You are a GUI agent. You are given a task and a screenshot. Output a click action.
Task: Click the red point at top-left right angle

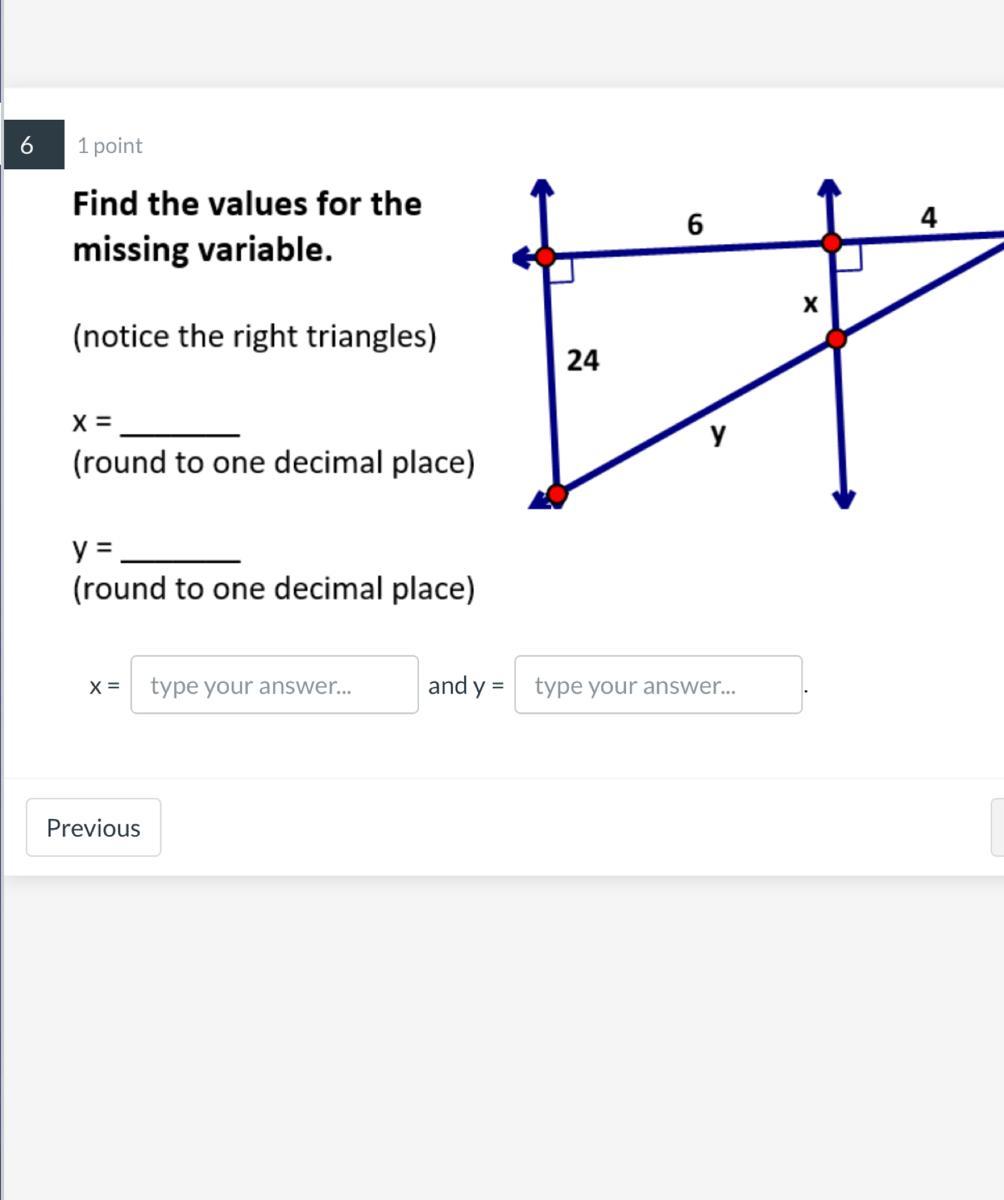point(546,257)
